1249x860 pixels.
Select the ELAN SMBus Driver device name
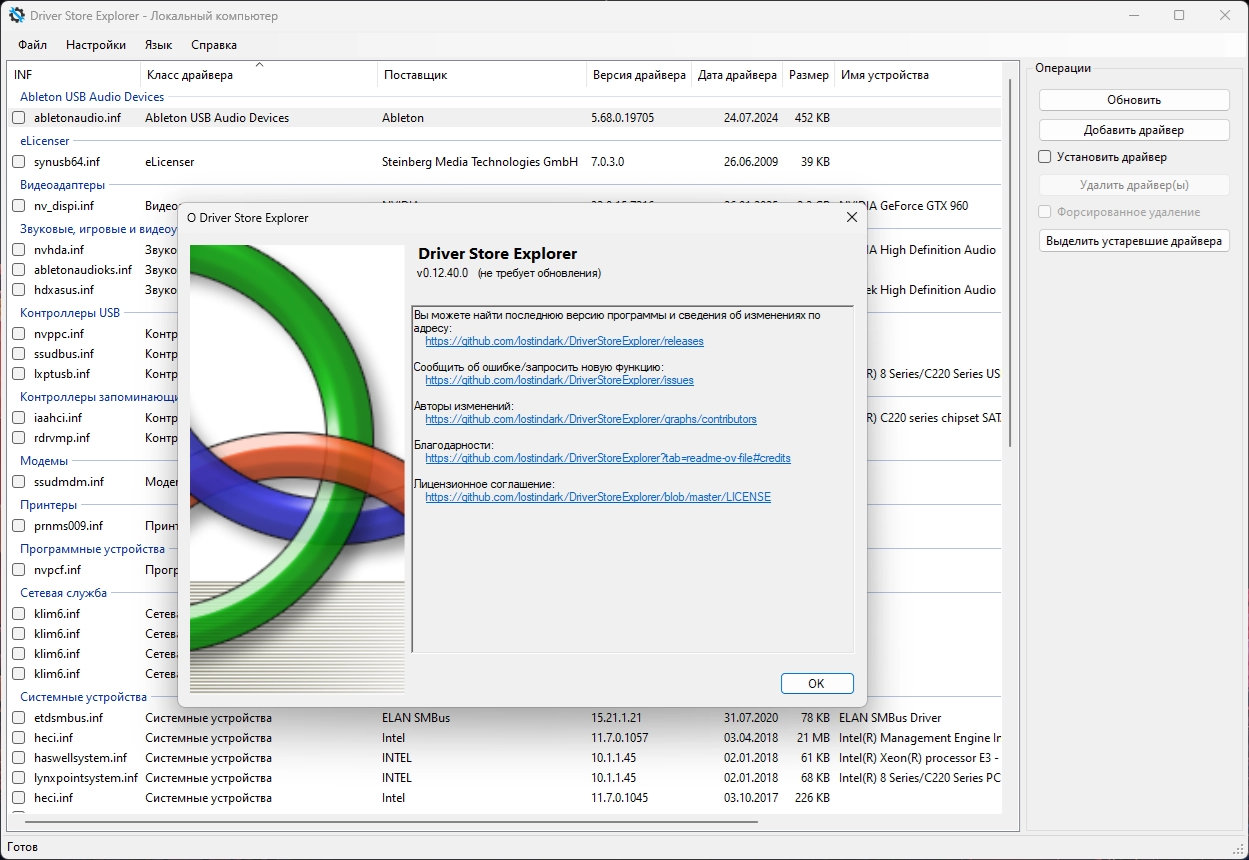click(890, 718)
